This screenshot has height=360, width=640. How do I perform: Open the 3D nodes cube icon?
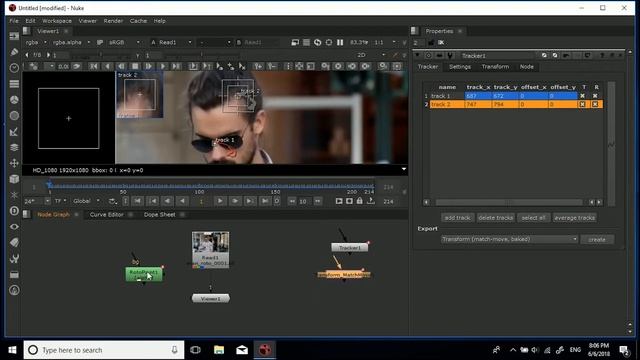tap(14, 179)
